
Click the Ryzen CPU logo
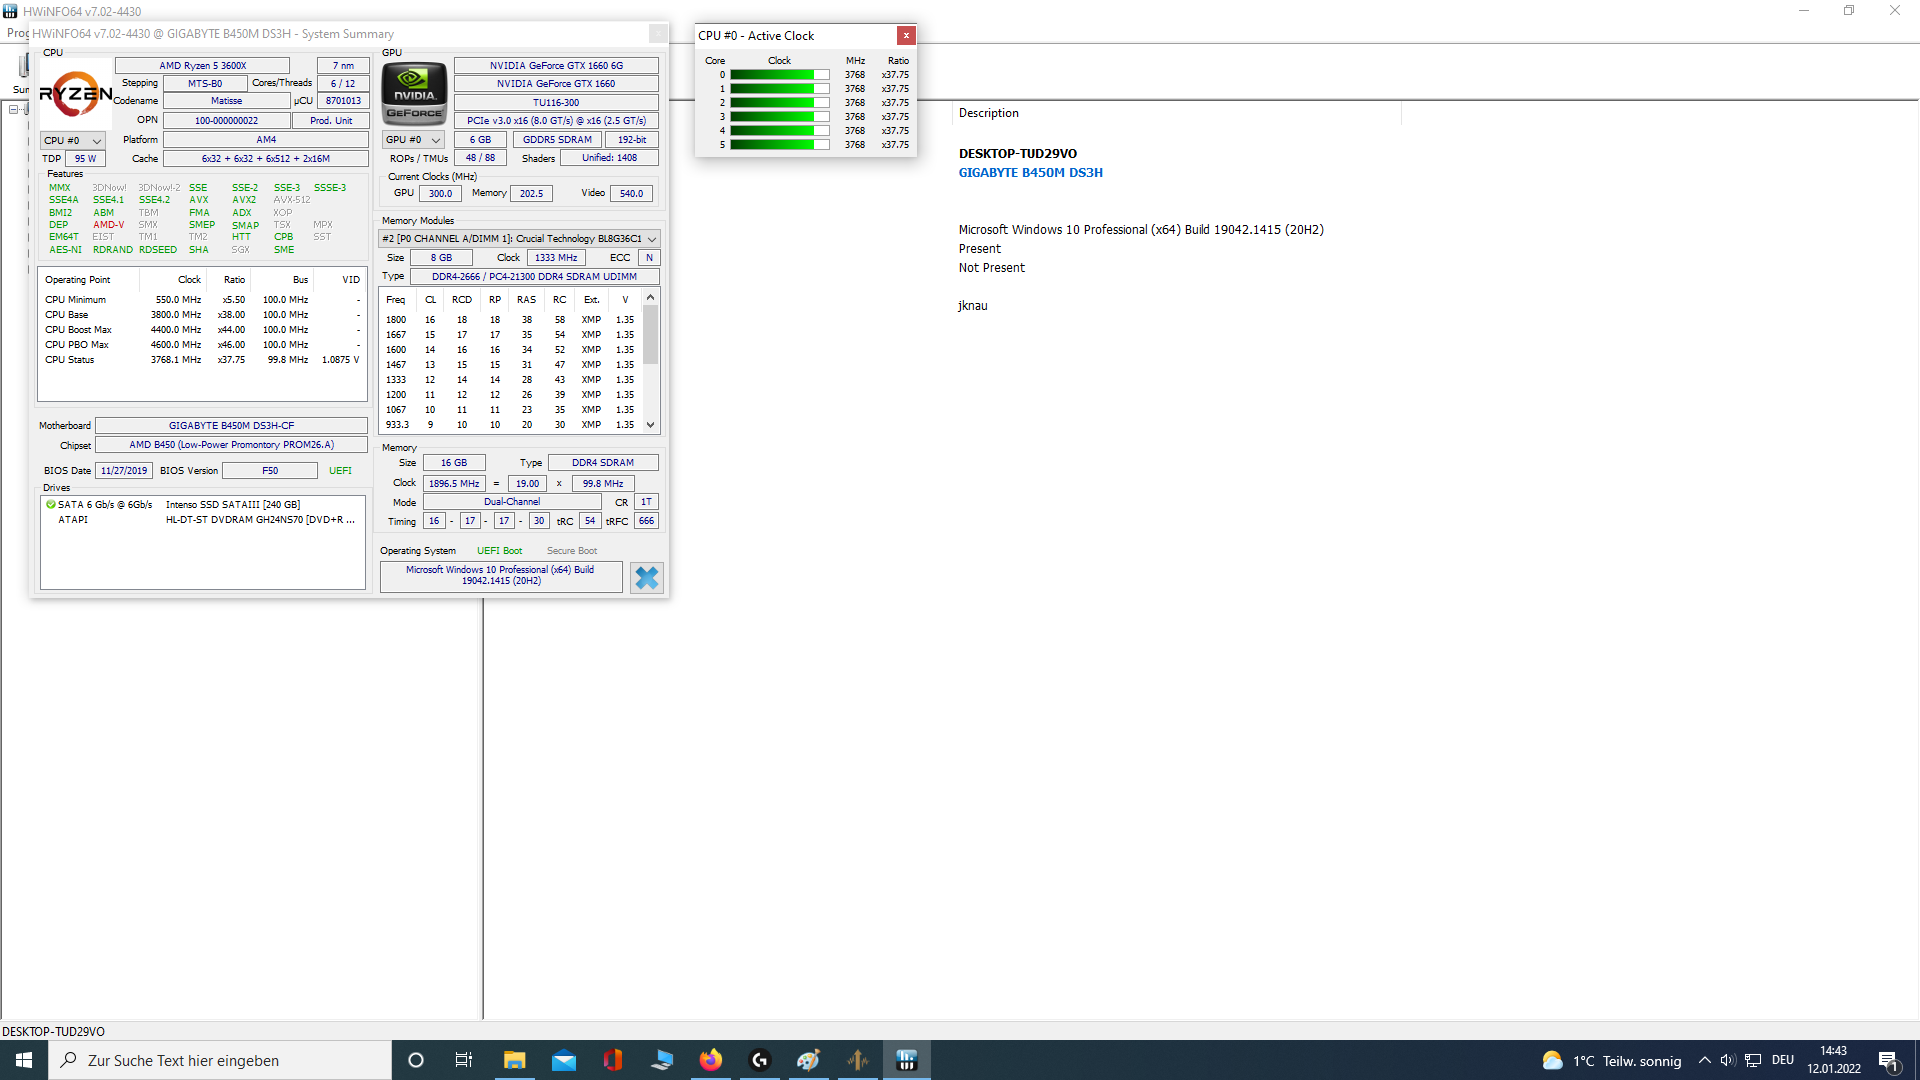tap(75, 93)
